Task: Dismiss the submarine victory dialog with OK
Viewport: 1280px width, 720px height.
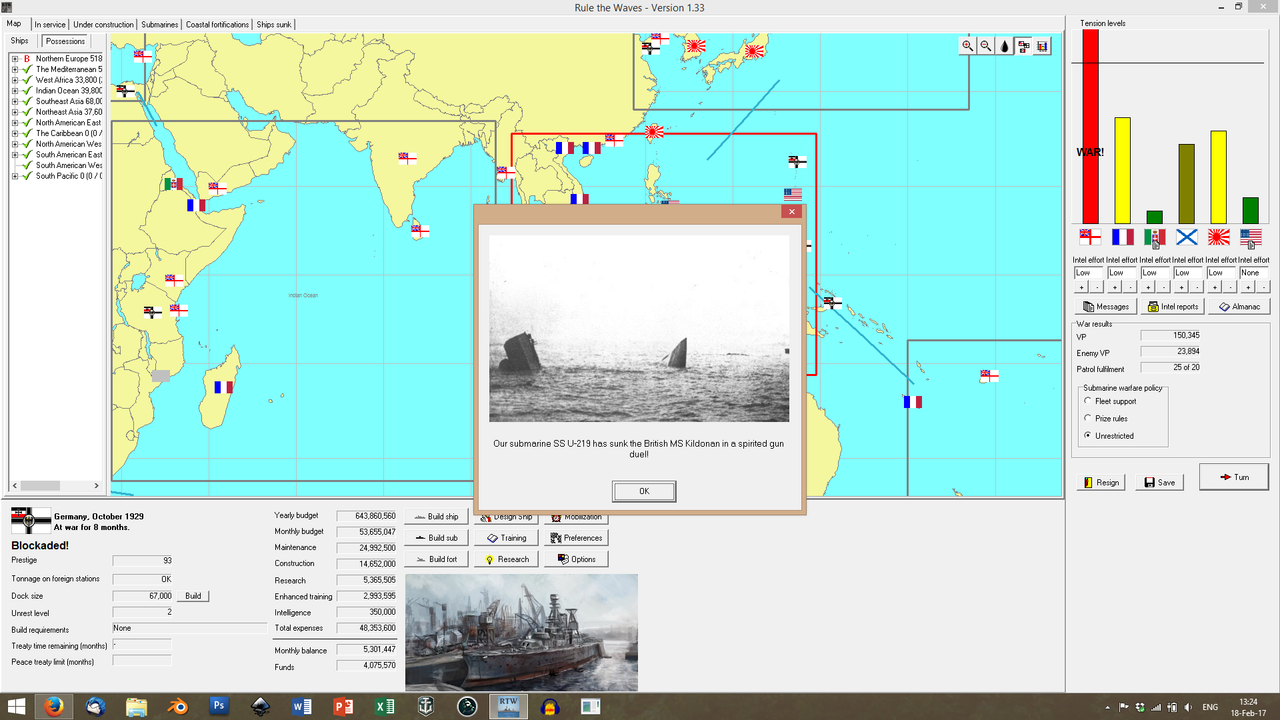Action: click(643, 491)
